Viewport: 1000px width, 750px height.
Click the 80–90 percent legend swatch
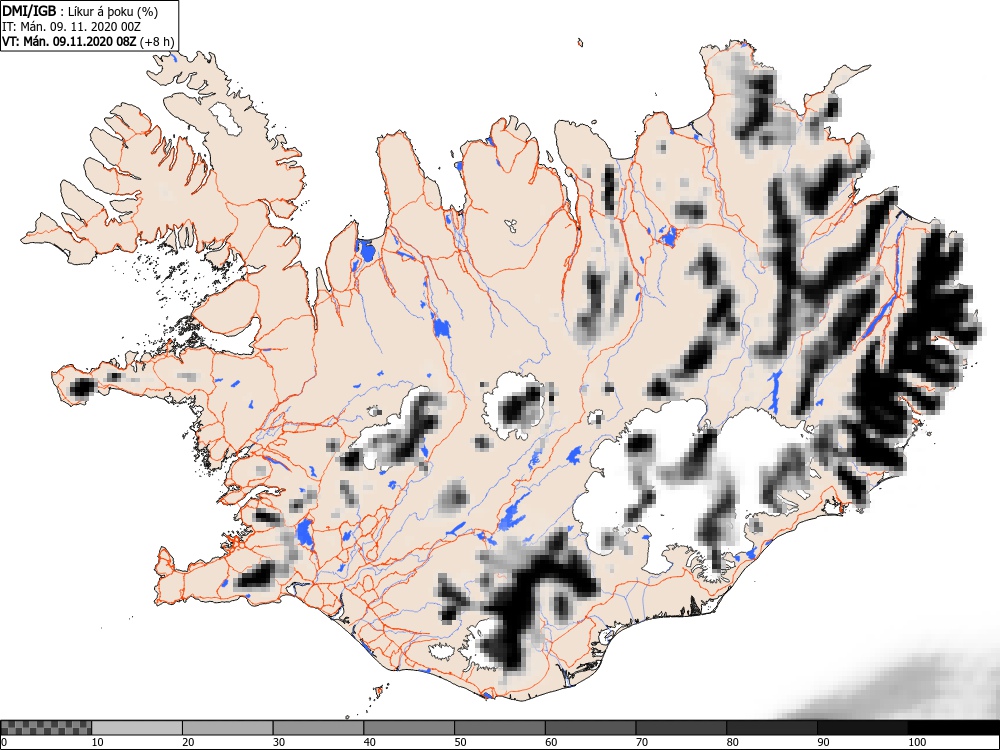click(772, 728)
